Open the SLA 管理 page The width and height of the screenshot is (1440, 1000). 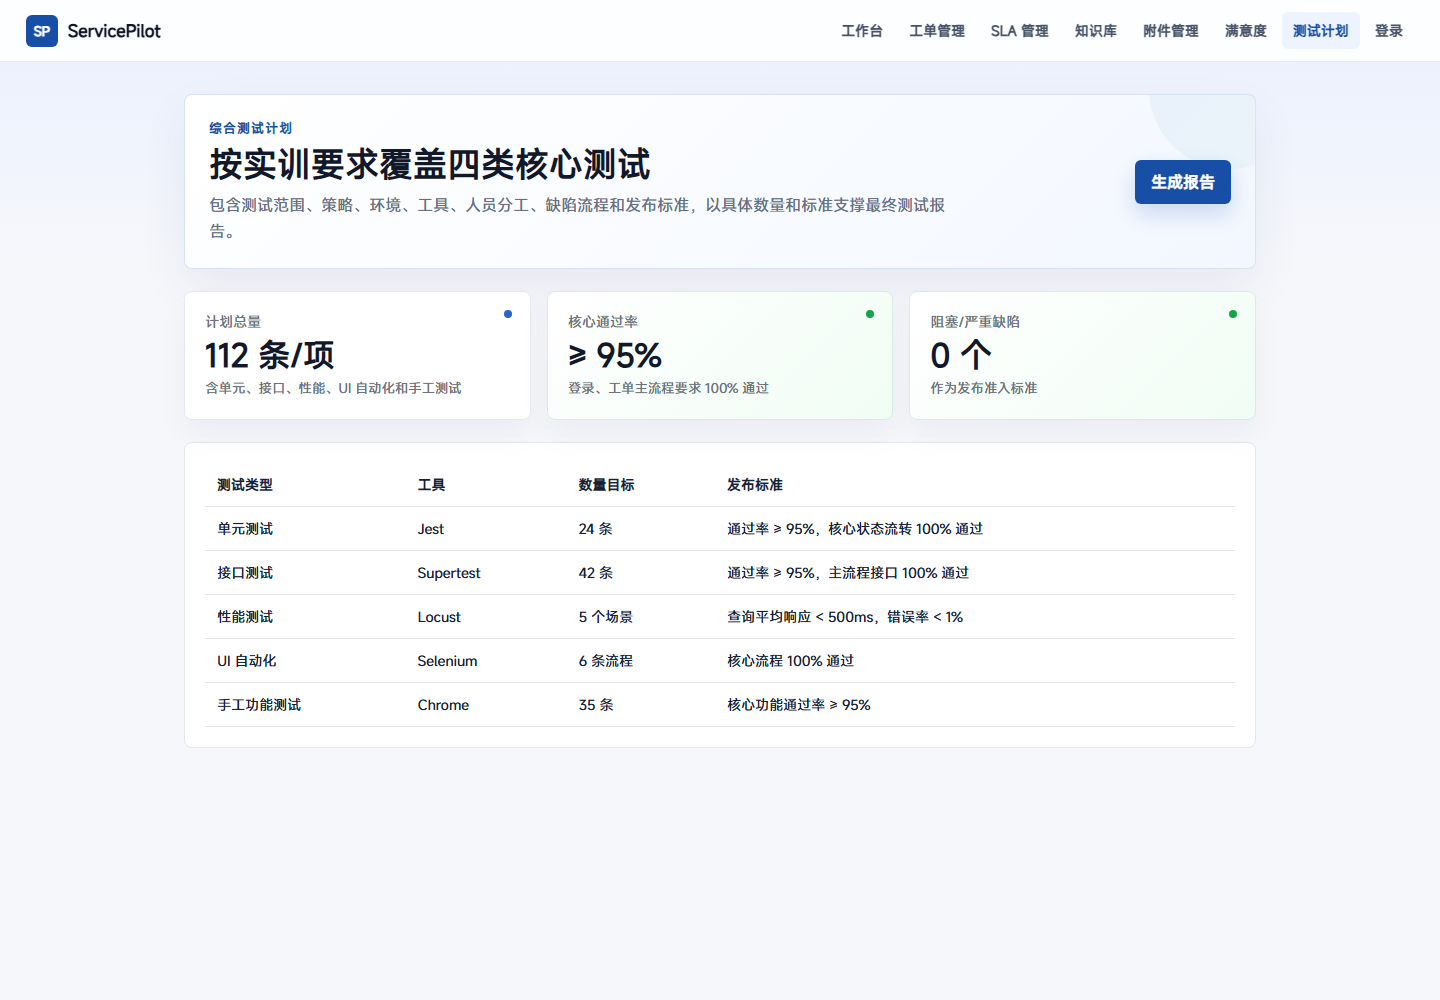tap(1020, 31)
